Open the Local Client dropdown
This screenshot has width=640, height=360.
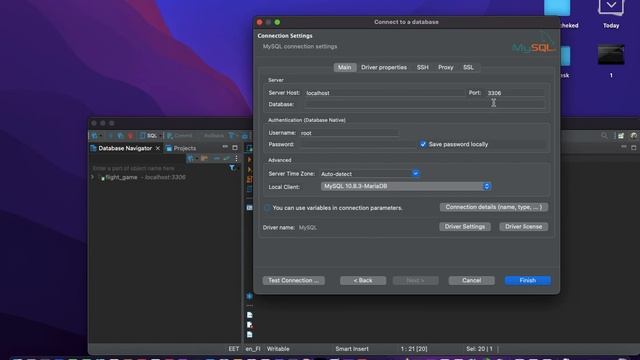pyautogui.click(x=406, y=187)
